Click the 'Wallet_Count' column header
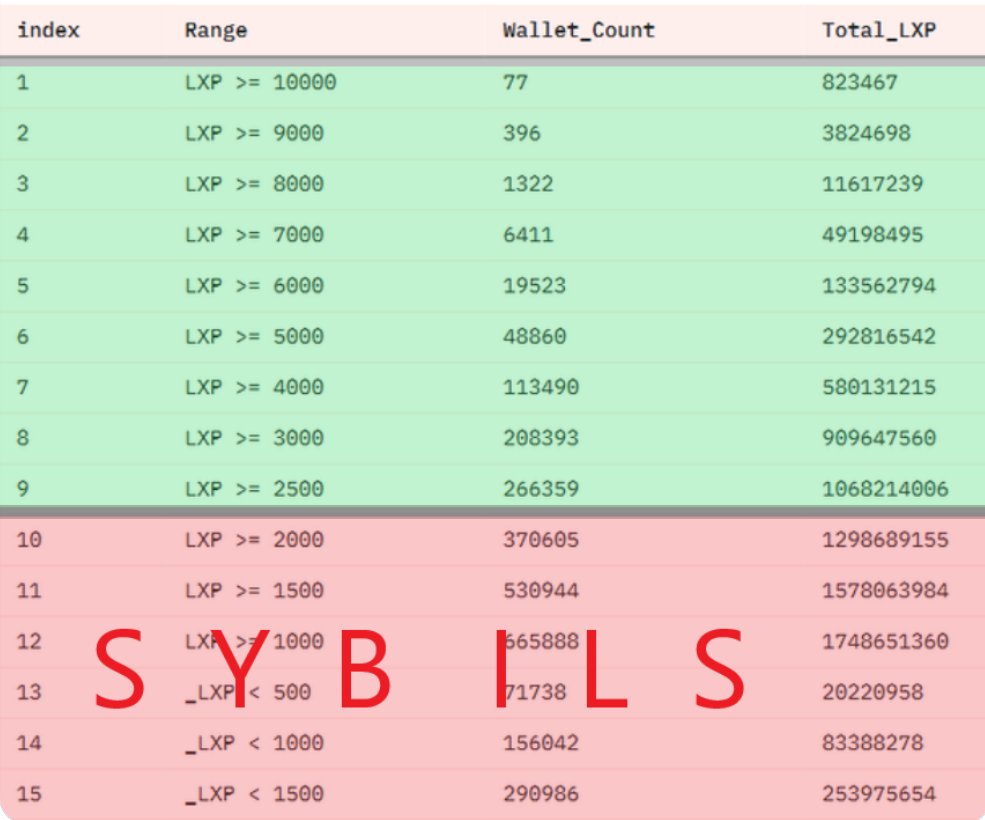This screenshot has width=985, height=820. 579,30
